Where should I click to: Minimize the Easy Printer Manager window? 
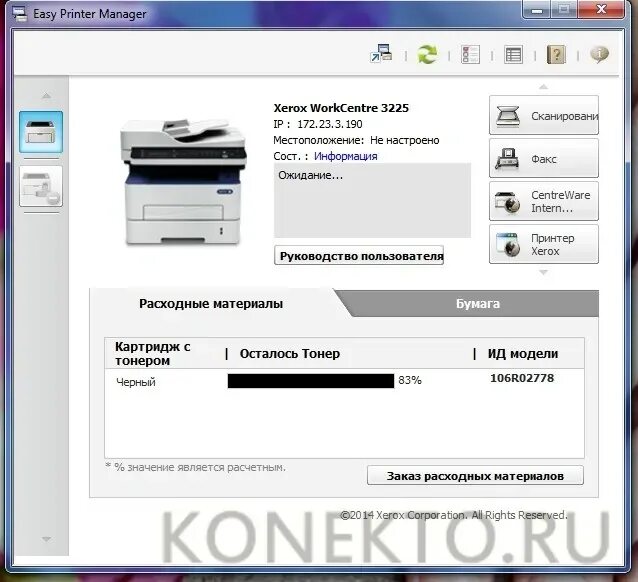click(537, 9)
